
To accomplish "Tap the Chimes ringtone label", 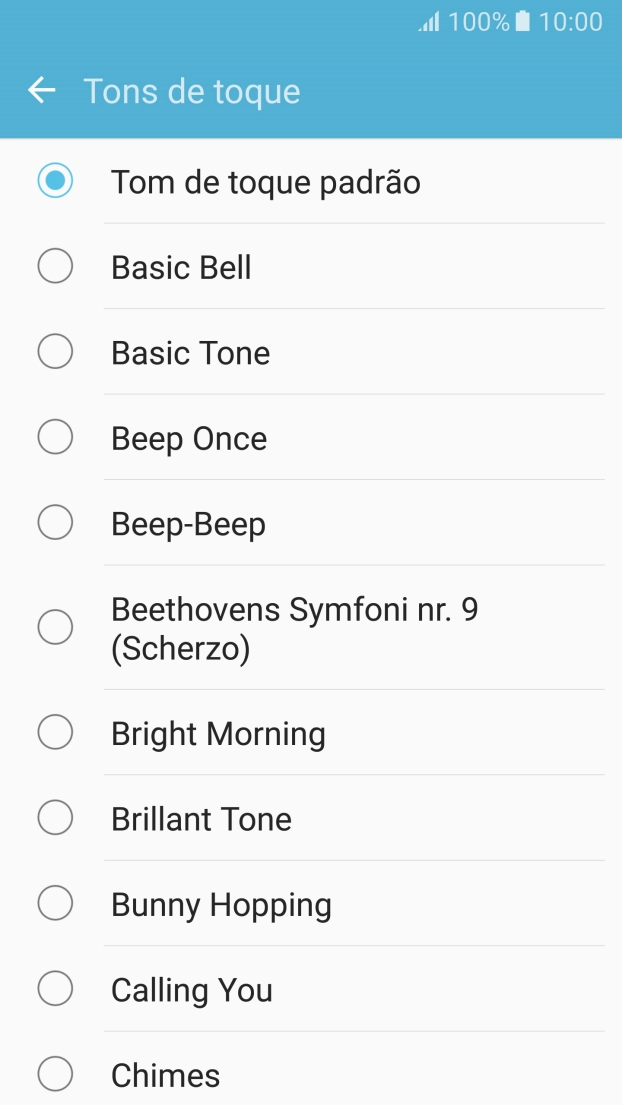I will tap(165, 1076).
